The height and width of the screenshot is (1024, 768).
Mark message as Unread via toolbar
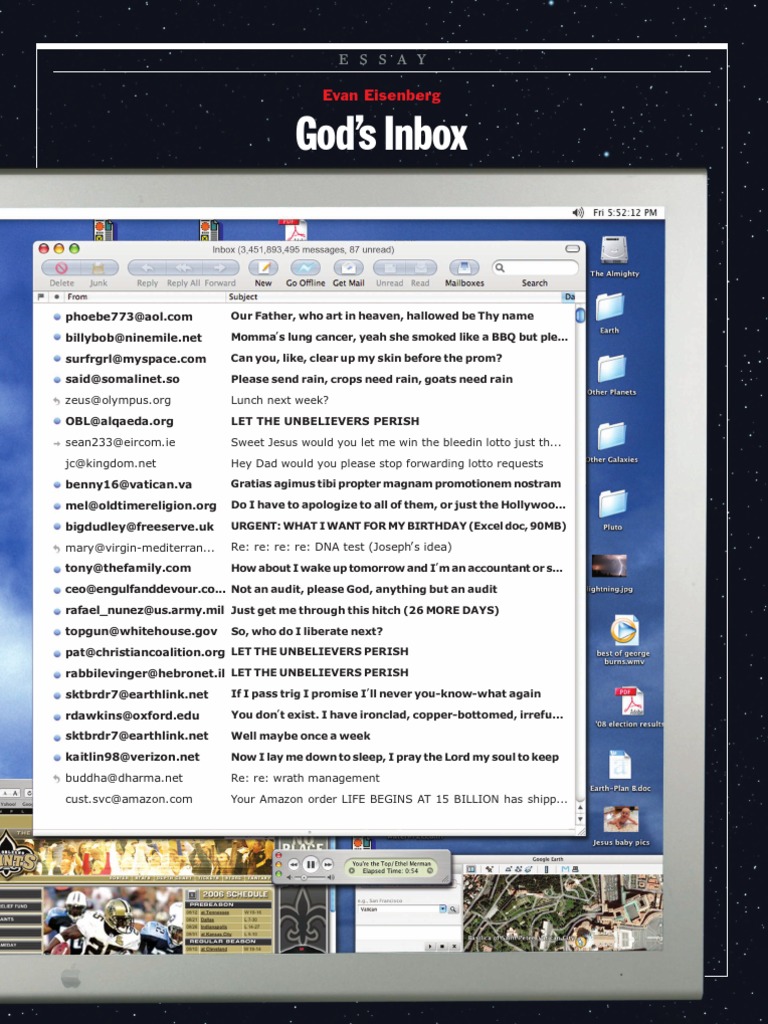389,268
